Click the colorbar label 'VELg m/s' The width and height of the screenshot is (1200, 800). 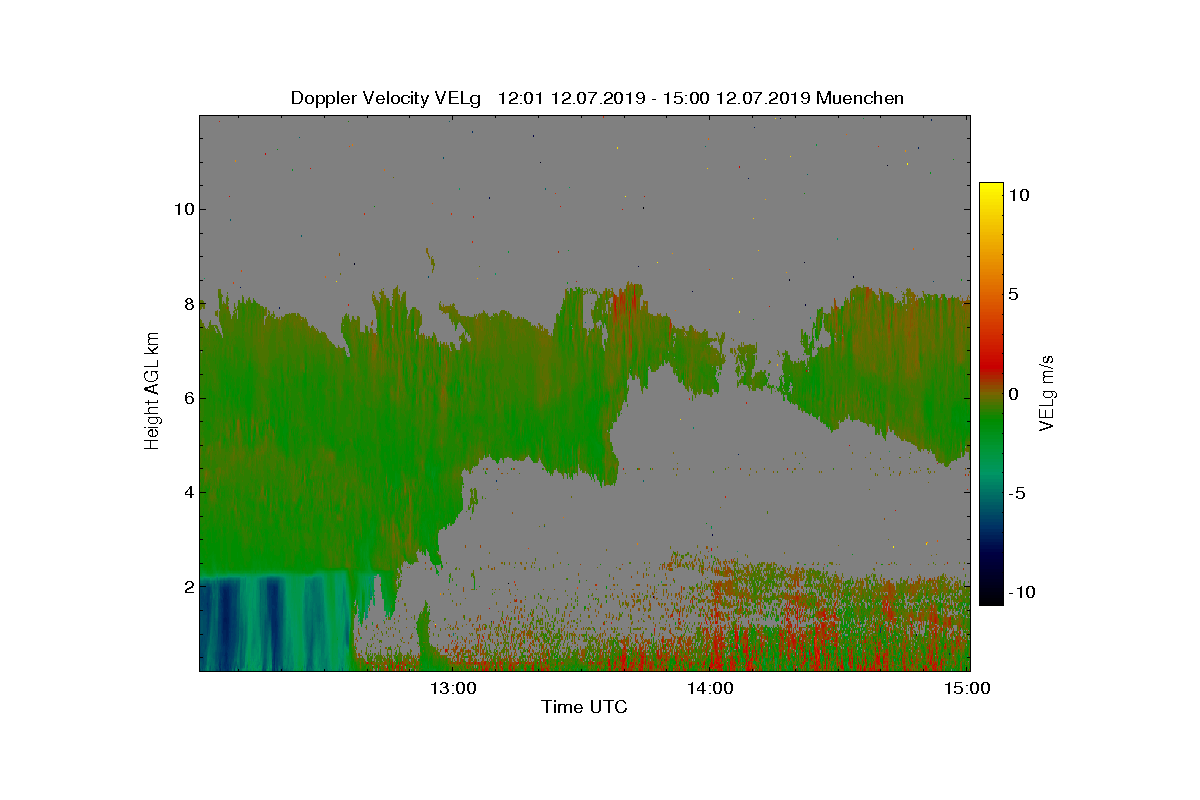tap(1047, 392)
